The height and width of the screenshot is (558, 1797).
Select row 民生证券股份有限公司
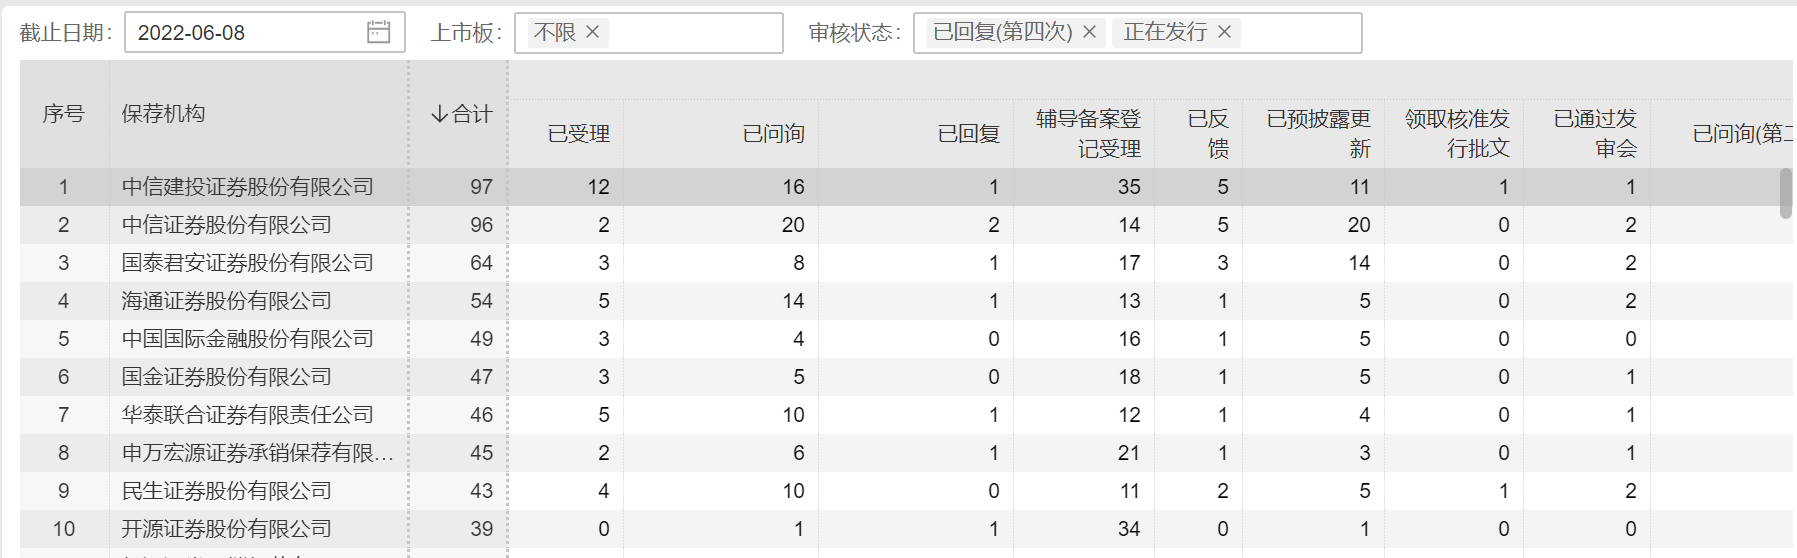click(x=907, y=491)
